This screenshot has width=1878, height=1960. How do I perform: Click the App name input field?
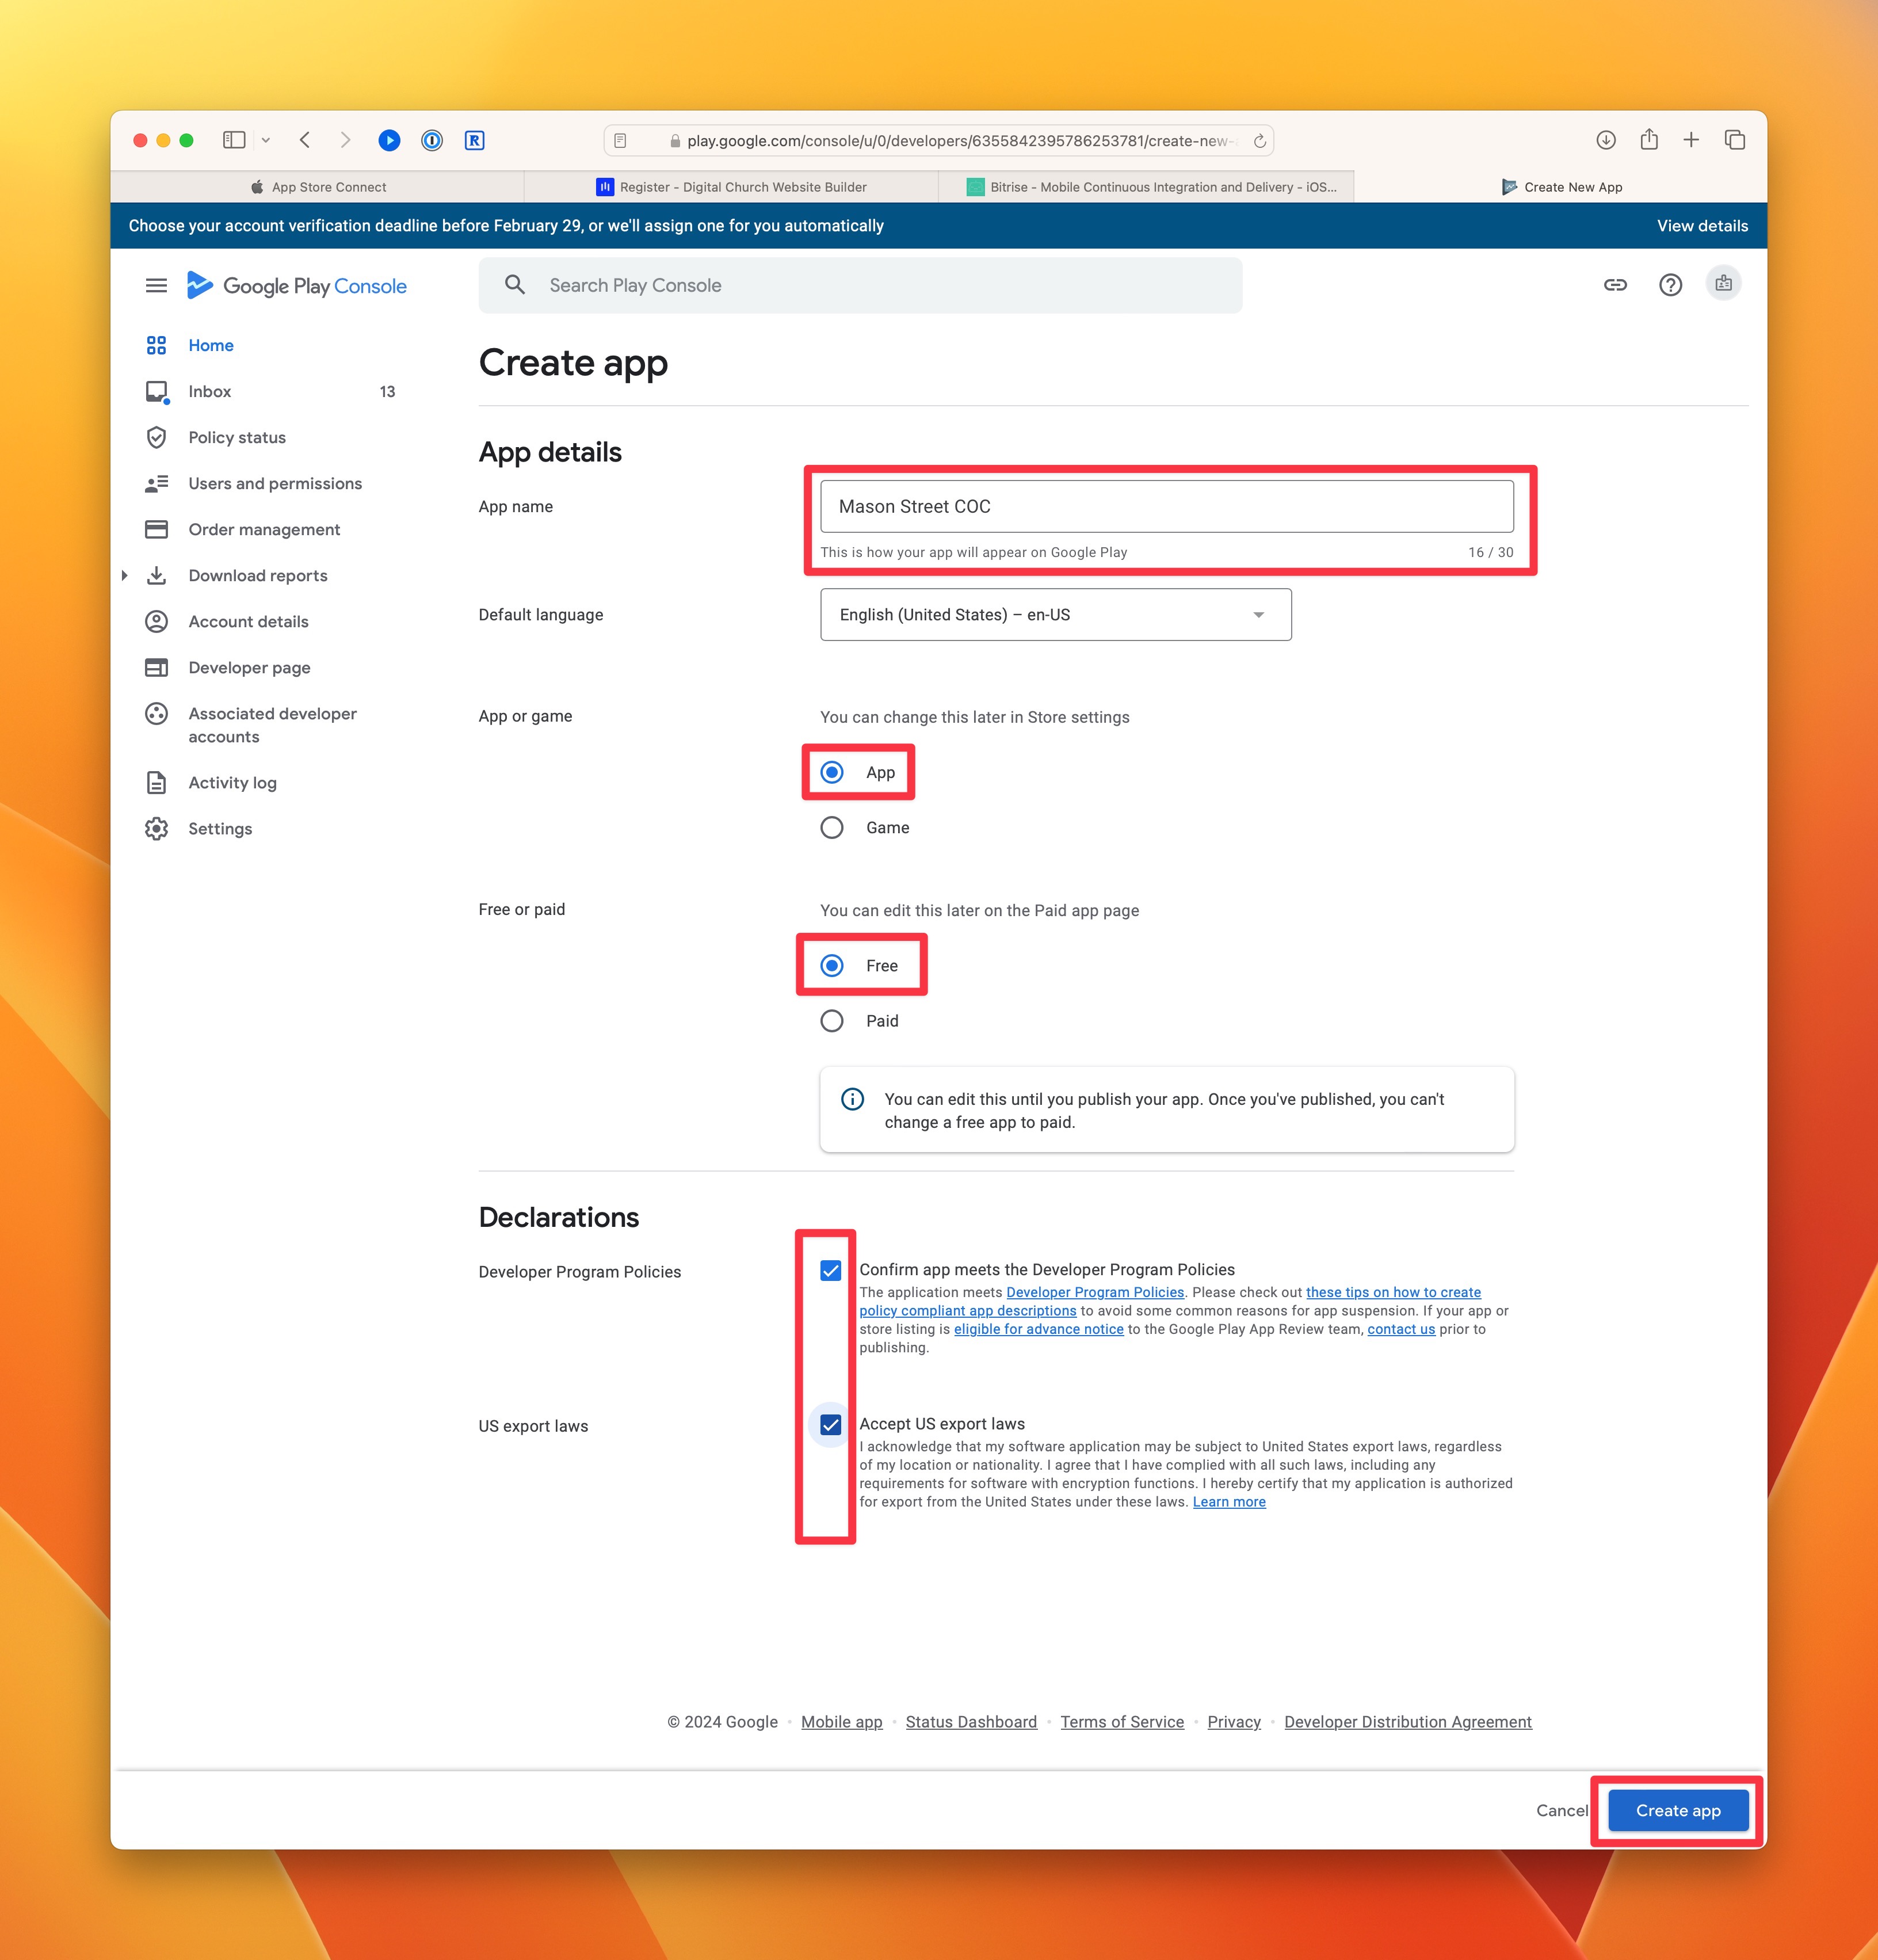[1167, 506]
